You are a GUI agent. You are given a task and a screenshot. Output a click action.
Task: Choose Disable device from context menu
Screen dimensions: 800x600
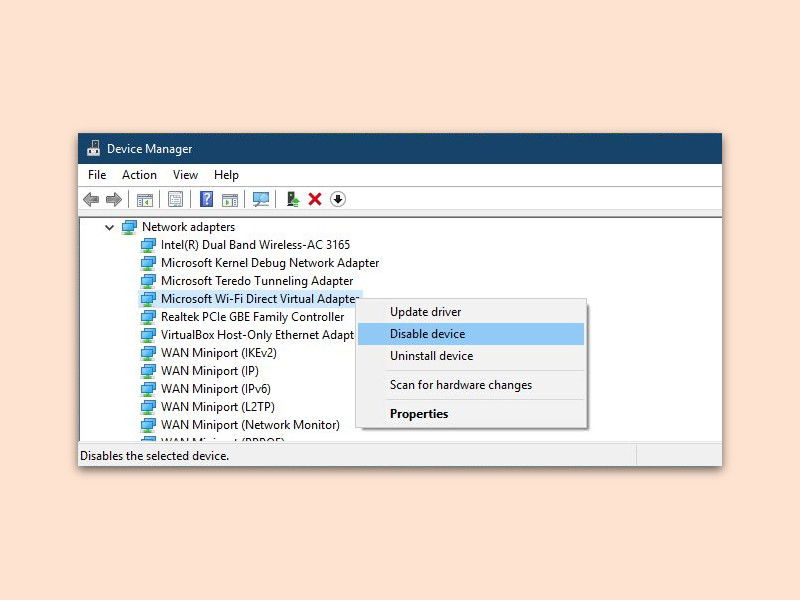(471, 334)
